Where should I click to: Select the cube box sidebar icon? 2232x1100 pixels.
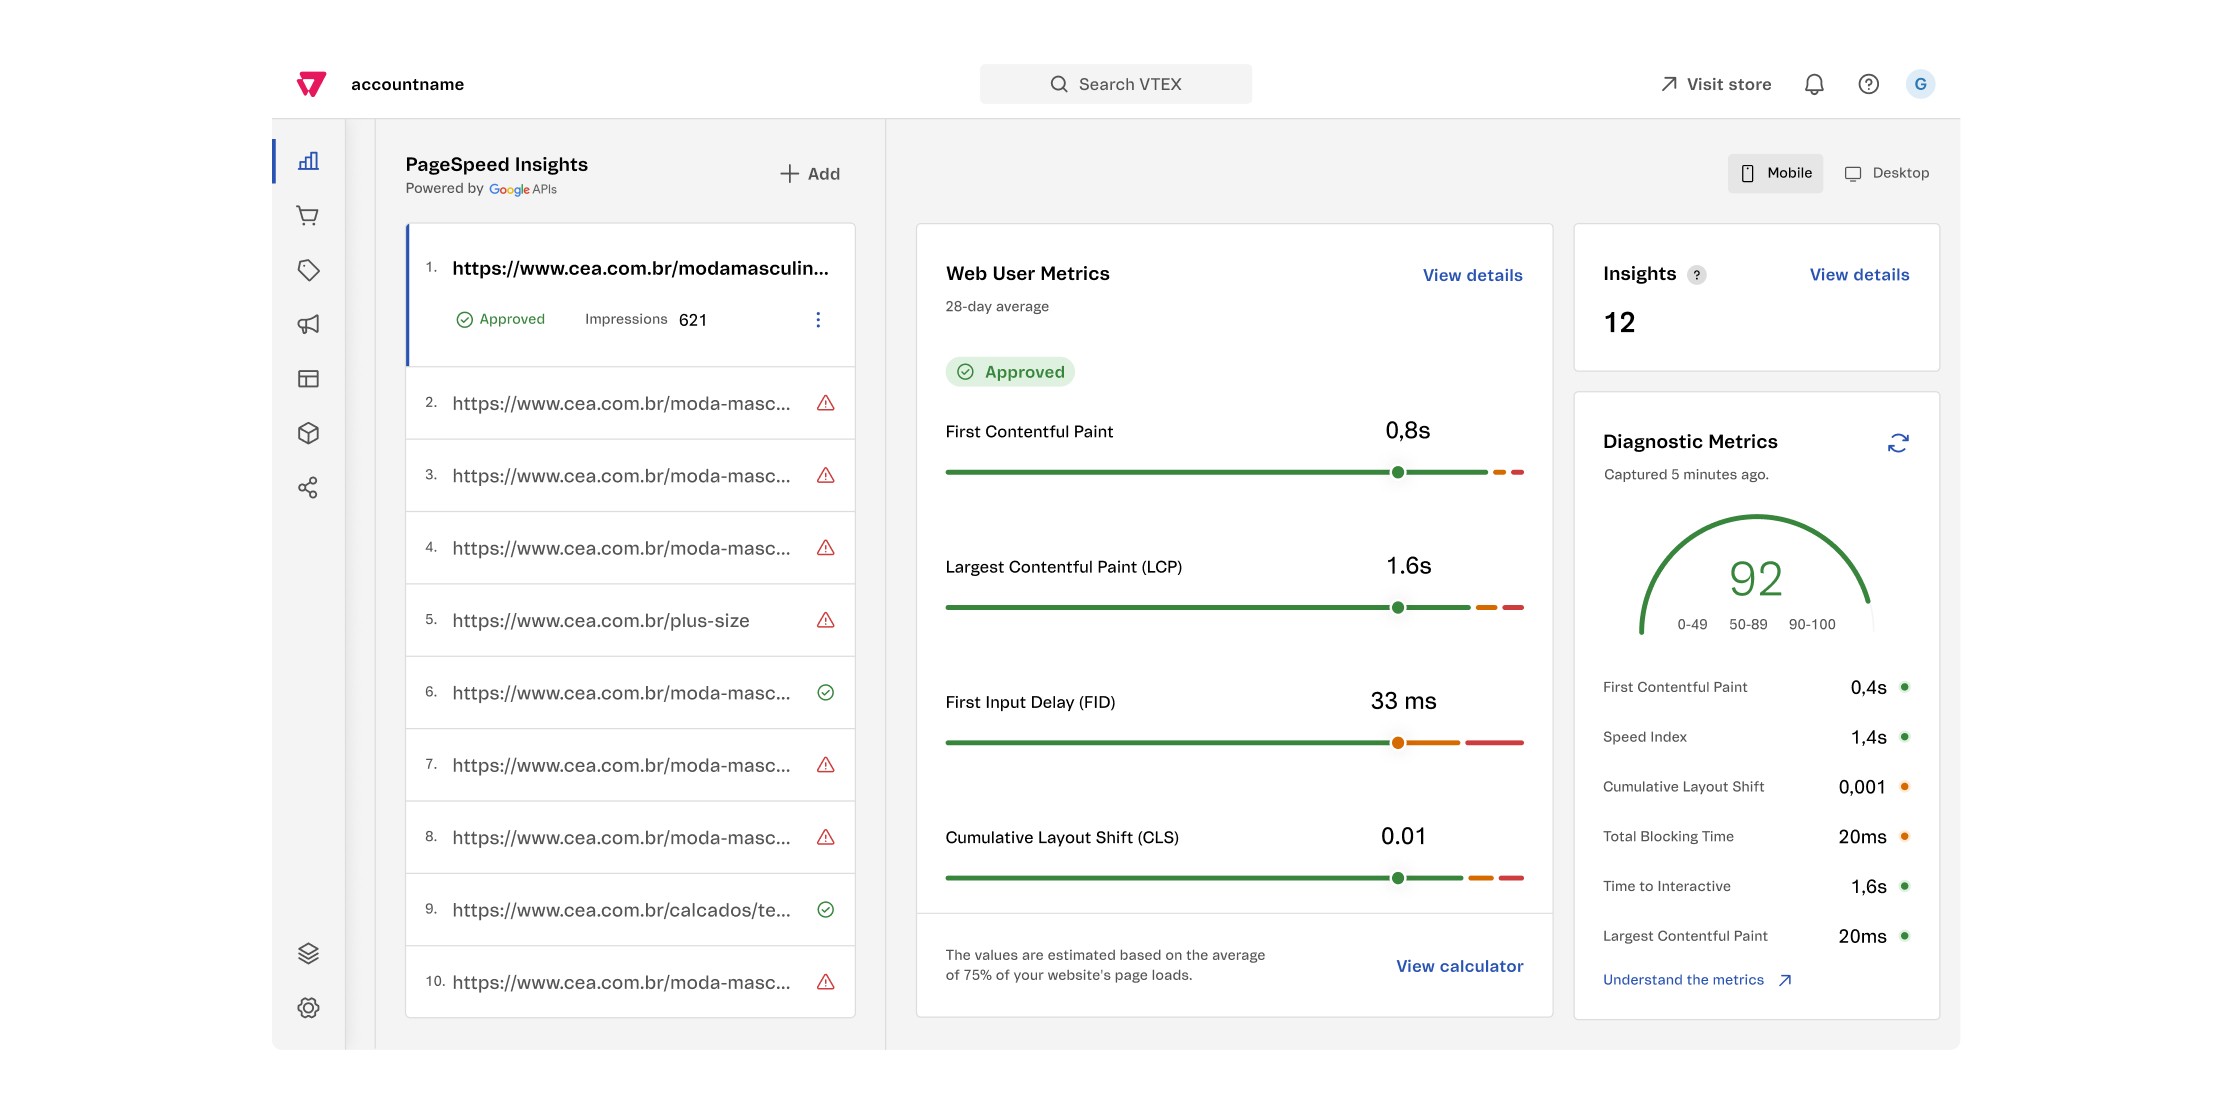pos(308,433)
